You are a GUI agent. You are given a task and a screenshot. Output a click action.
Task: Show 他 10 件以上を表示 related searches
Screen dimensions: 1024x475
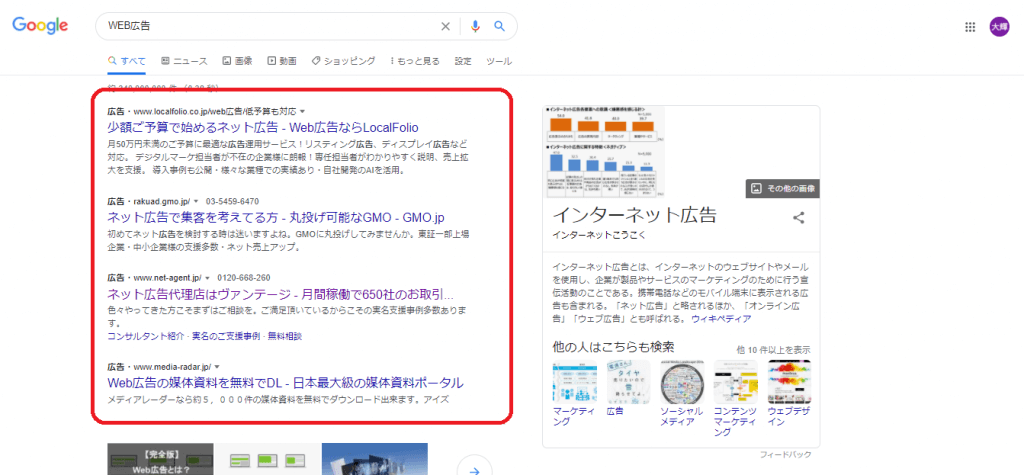point(773,349)
